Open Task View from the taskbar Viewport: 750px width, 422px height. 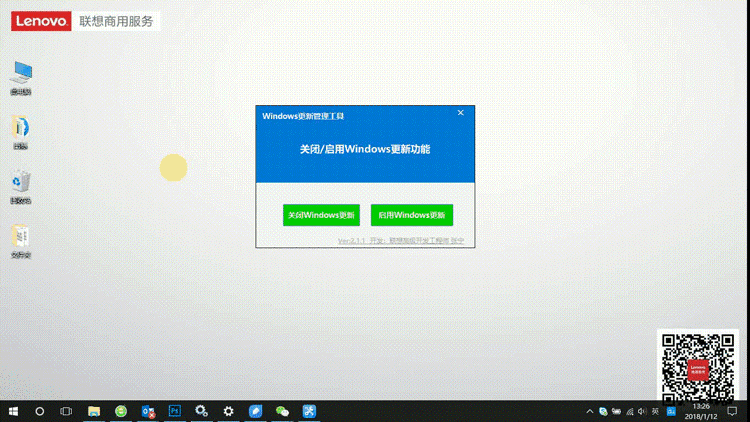(x=66, y=411)
